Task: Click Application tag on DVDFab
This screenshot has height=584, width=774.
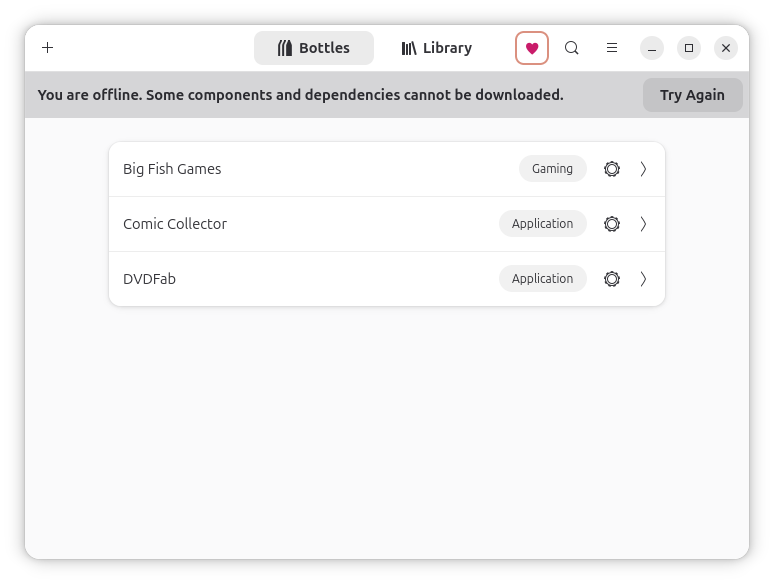Action: click(542, 279)
